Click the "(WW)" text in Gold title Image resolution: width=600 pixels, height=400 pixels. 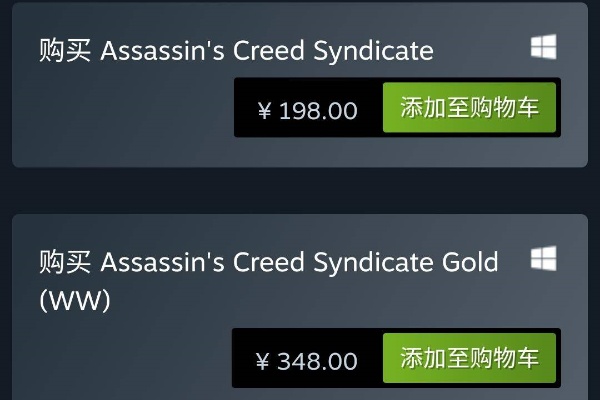coord(75,300)
